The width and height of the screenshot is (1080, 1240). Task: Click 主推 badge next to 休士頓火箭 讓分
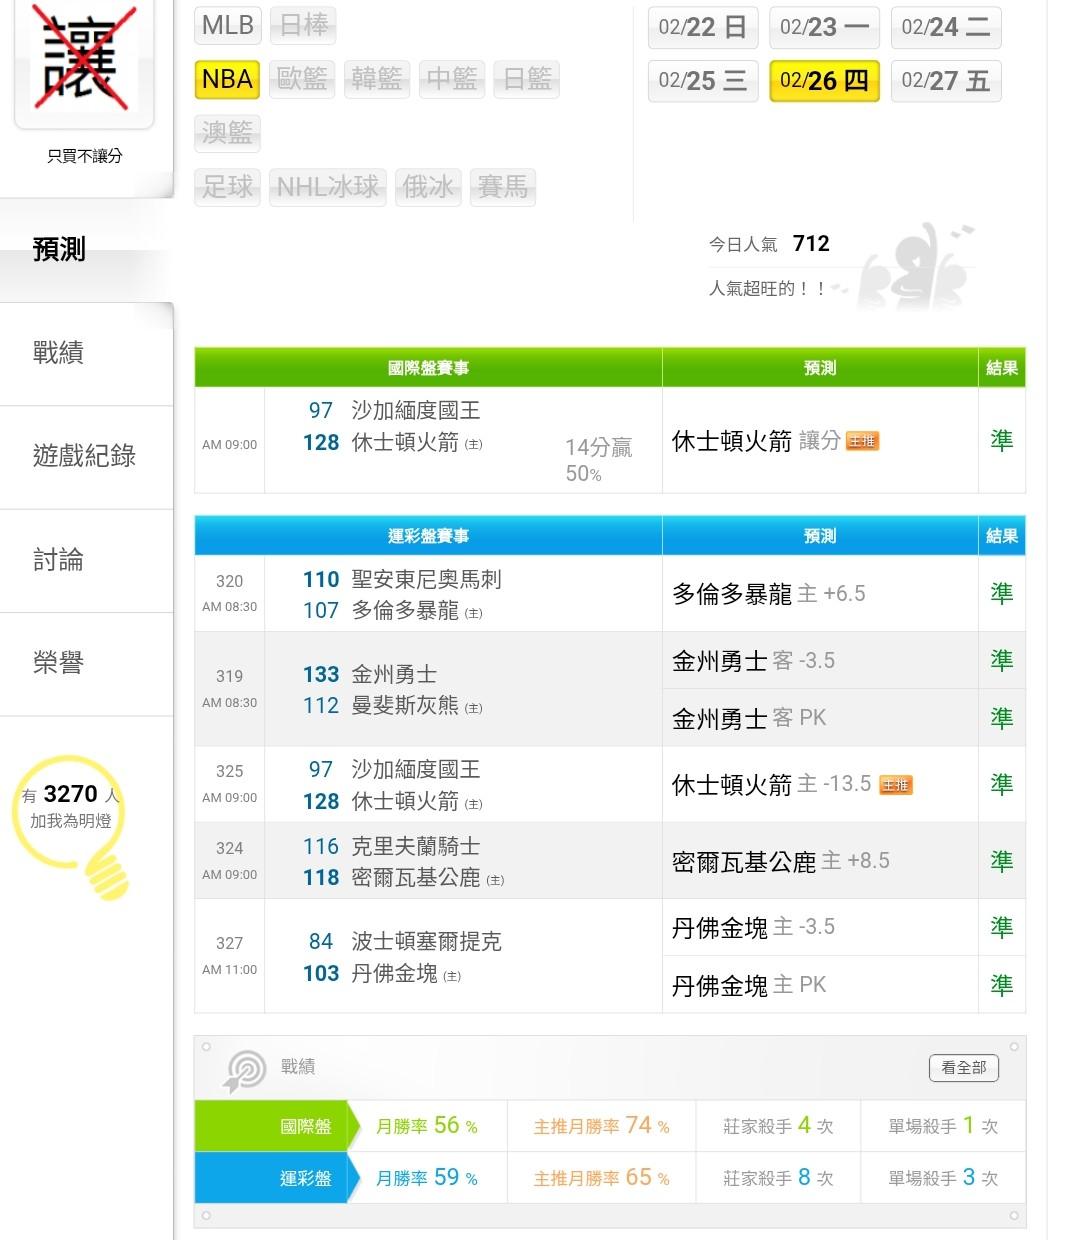point(862,441)
